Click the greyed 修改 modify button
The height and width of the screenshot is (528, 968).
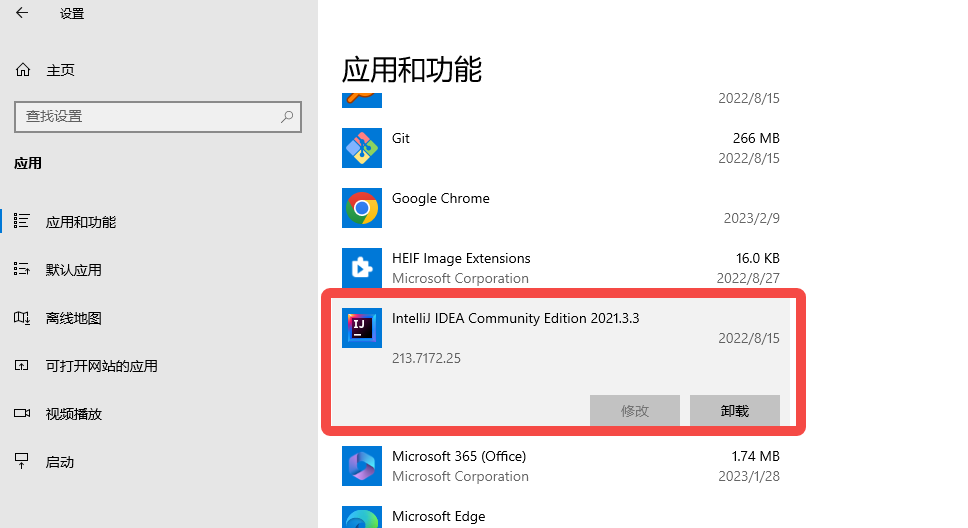click(635, 411)
